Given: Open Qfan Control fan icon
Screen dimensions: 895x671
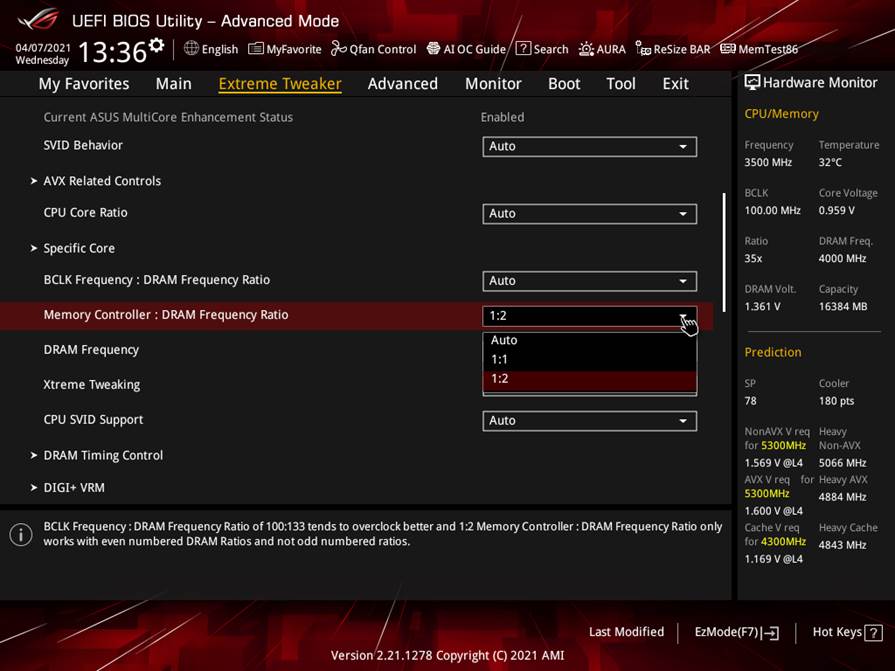Looking at the screenshot, I should point(338,49).
